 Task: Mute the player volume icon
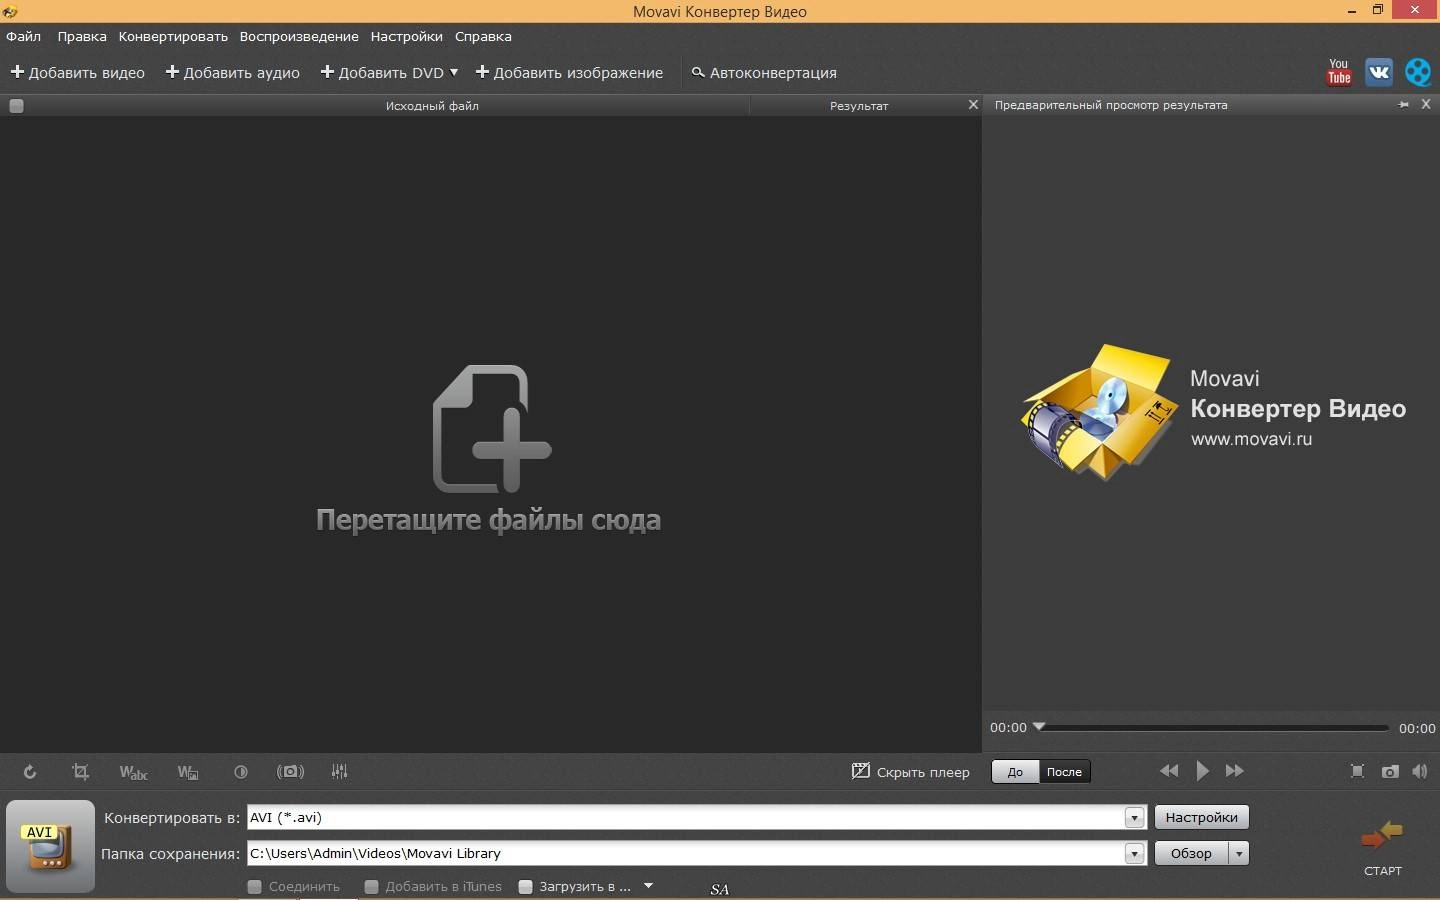coord(1420,771)
